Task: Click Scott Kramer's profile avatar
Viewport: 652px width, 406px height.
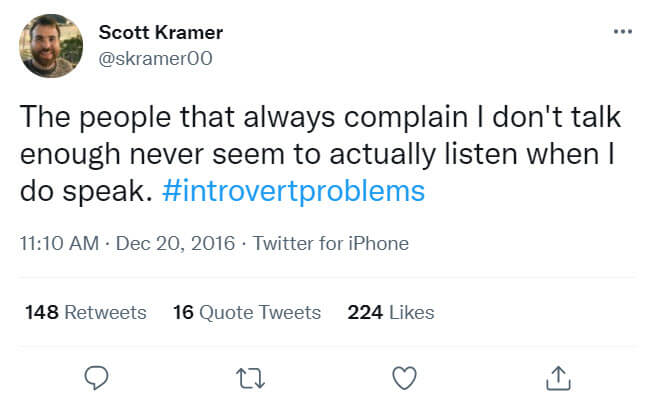Action: [x=51, y=46]
